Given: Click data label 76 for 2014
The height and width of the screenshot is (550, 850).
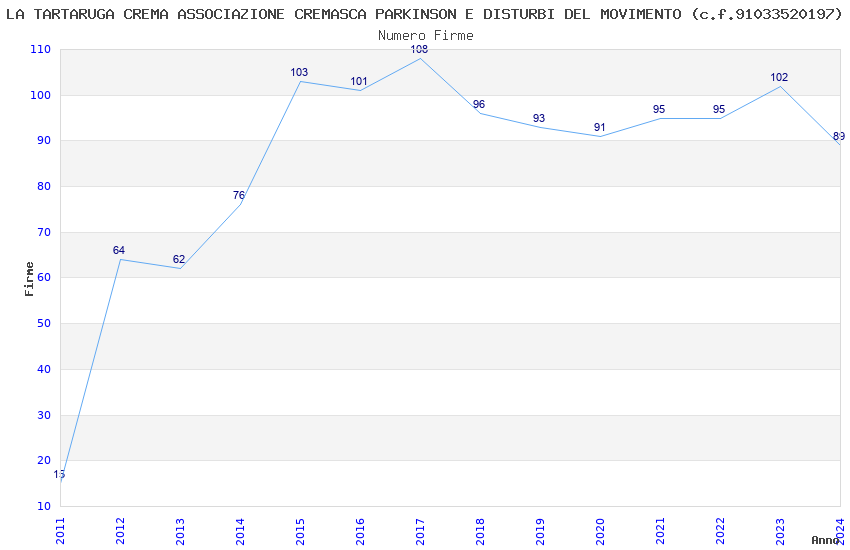Looking at the screenshot, I should 239,196.
